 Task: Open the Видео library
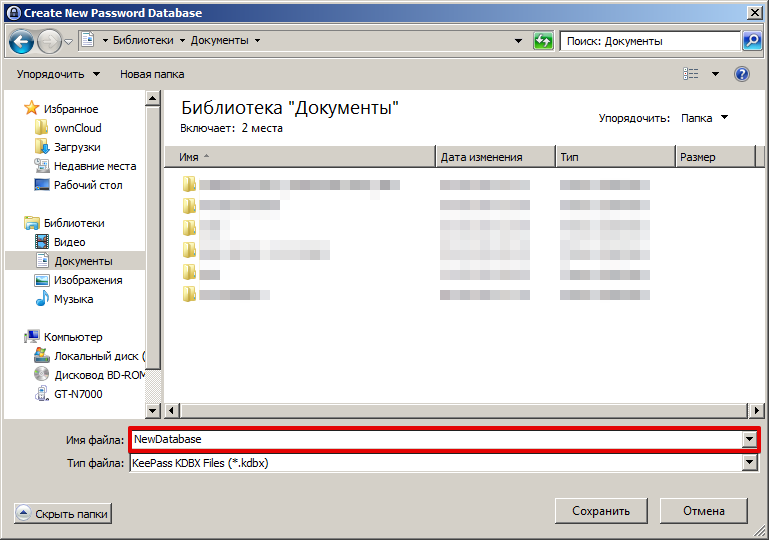[69, 242]
